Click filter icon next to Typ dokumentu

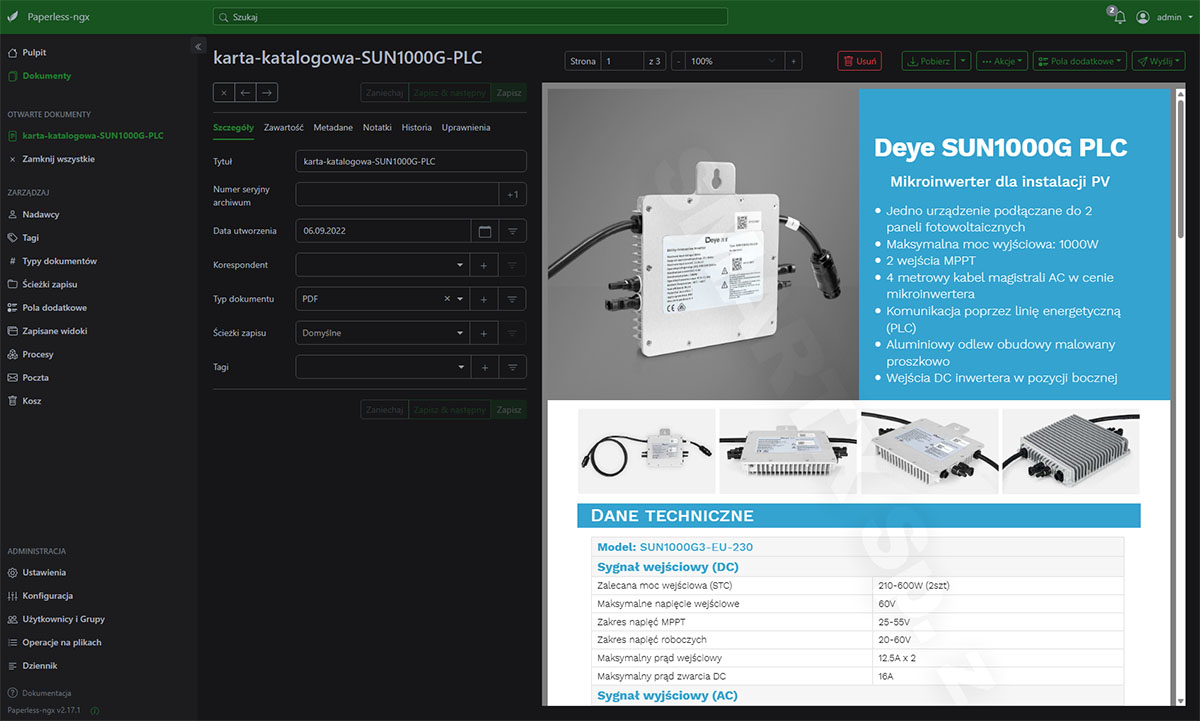[x=512, y=299]
